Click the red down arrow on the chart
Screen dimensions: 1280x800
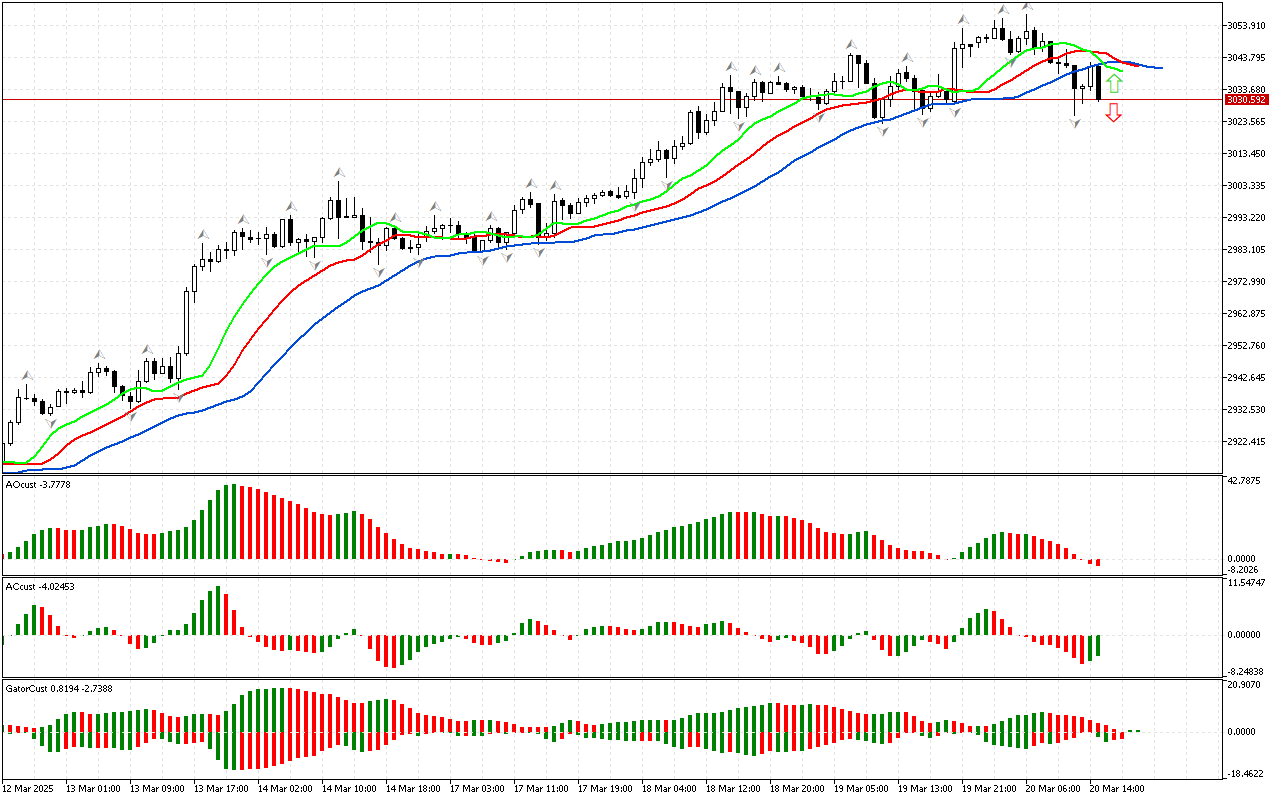[1114, 112]
